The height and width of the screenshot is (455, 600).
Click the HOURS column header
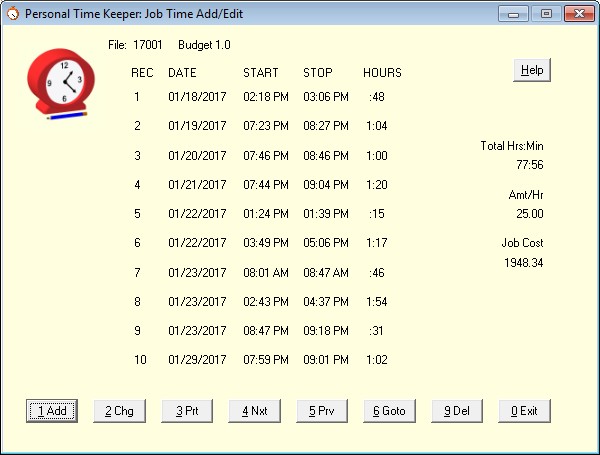382,73
